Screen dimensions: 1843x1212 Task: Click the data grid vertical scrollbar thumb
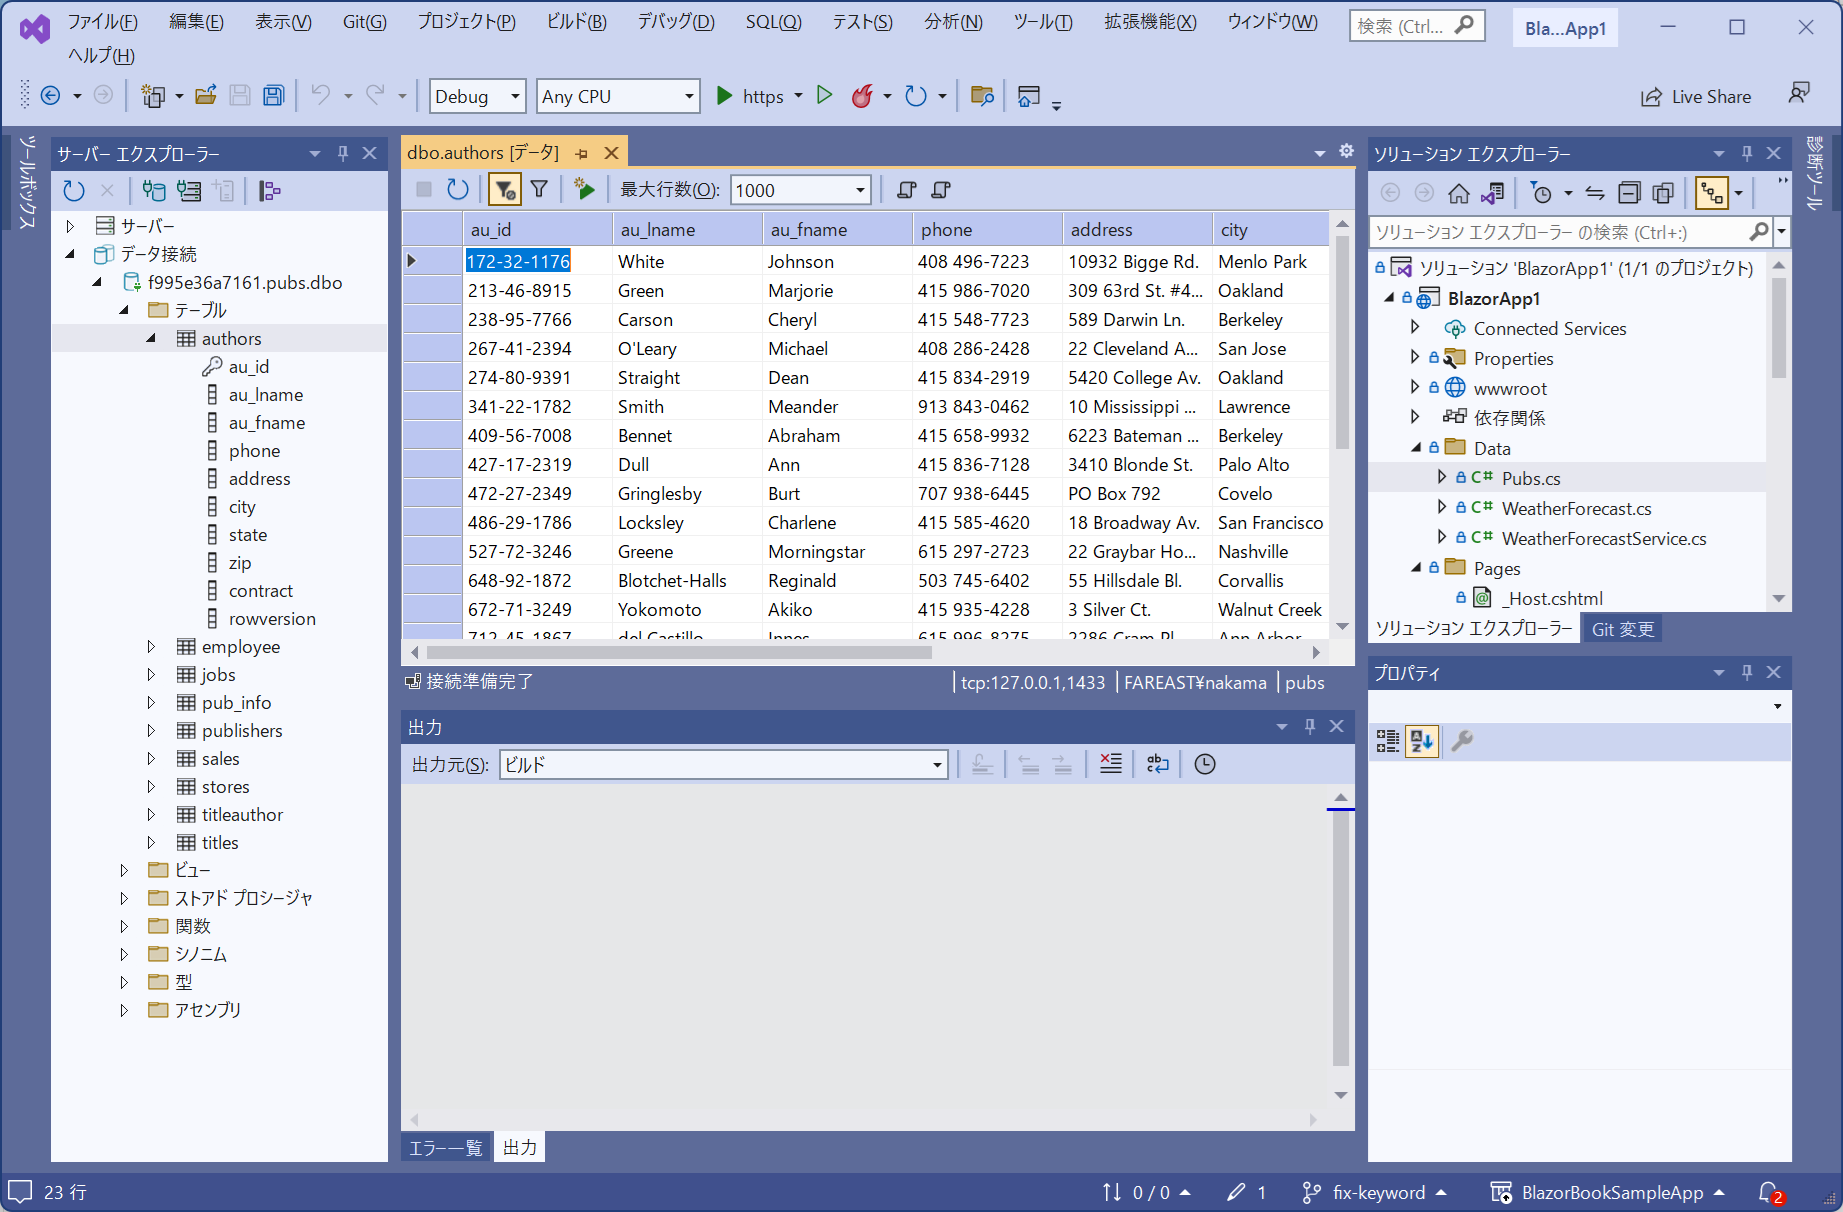coord(1342,342)
